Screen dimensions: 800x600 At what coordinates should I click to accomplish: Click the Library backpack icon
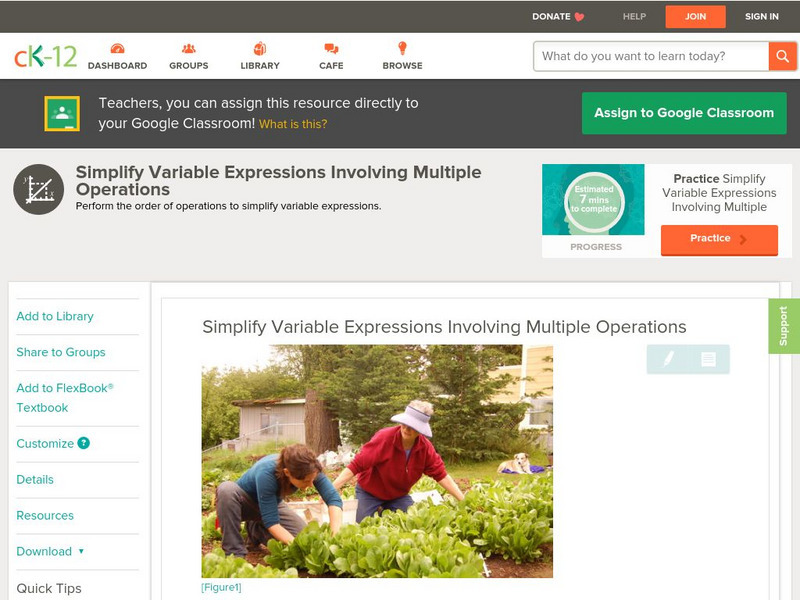click(260, 48)
